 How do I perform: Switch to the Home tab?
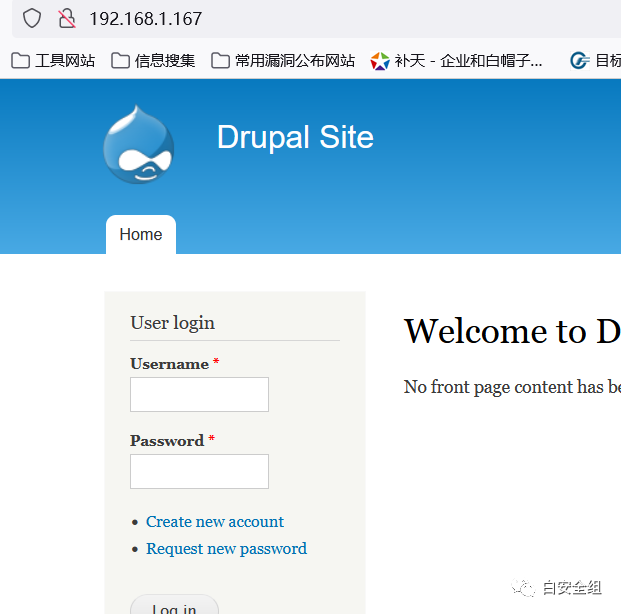[140, 235]
